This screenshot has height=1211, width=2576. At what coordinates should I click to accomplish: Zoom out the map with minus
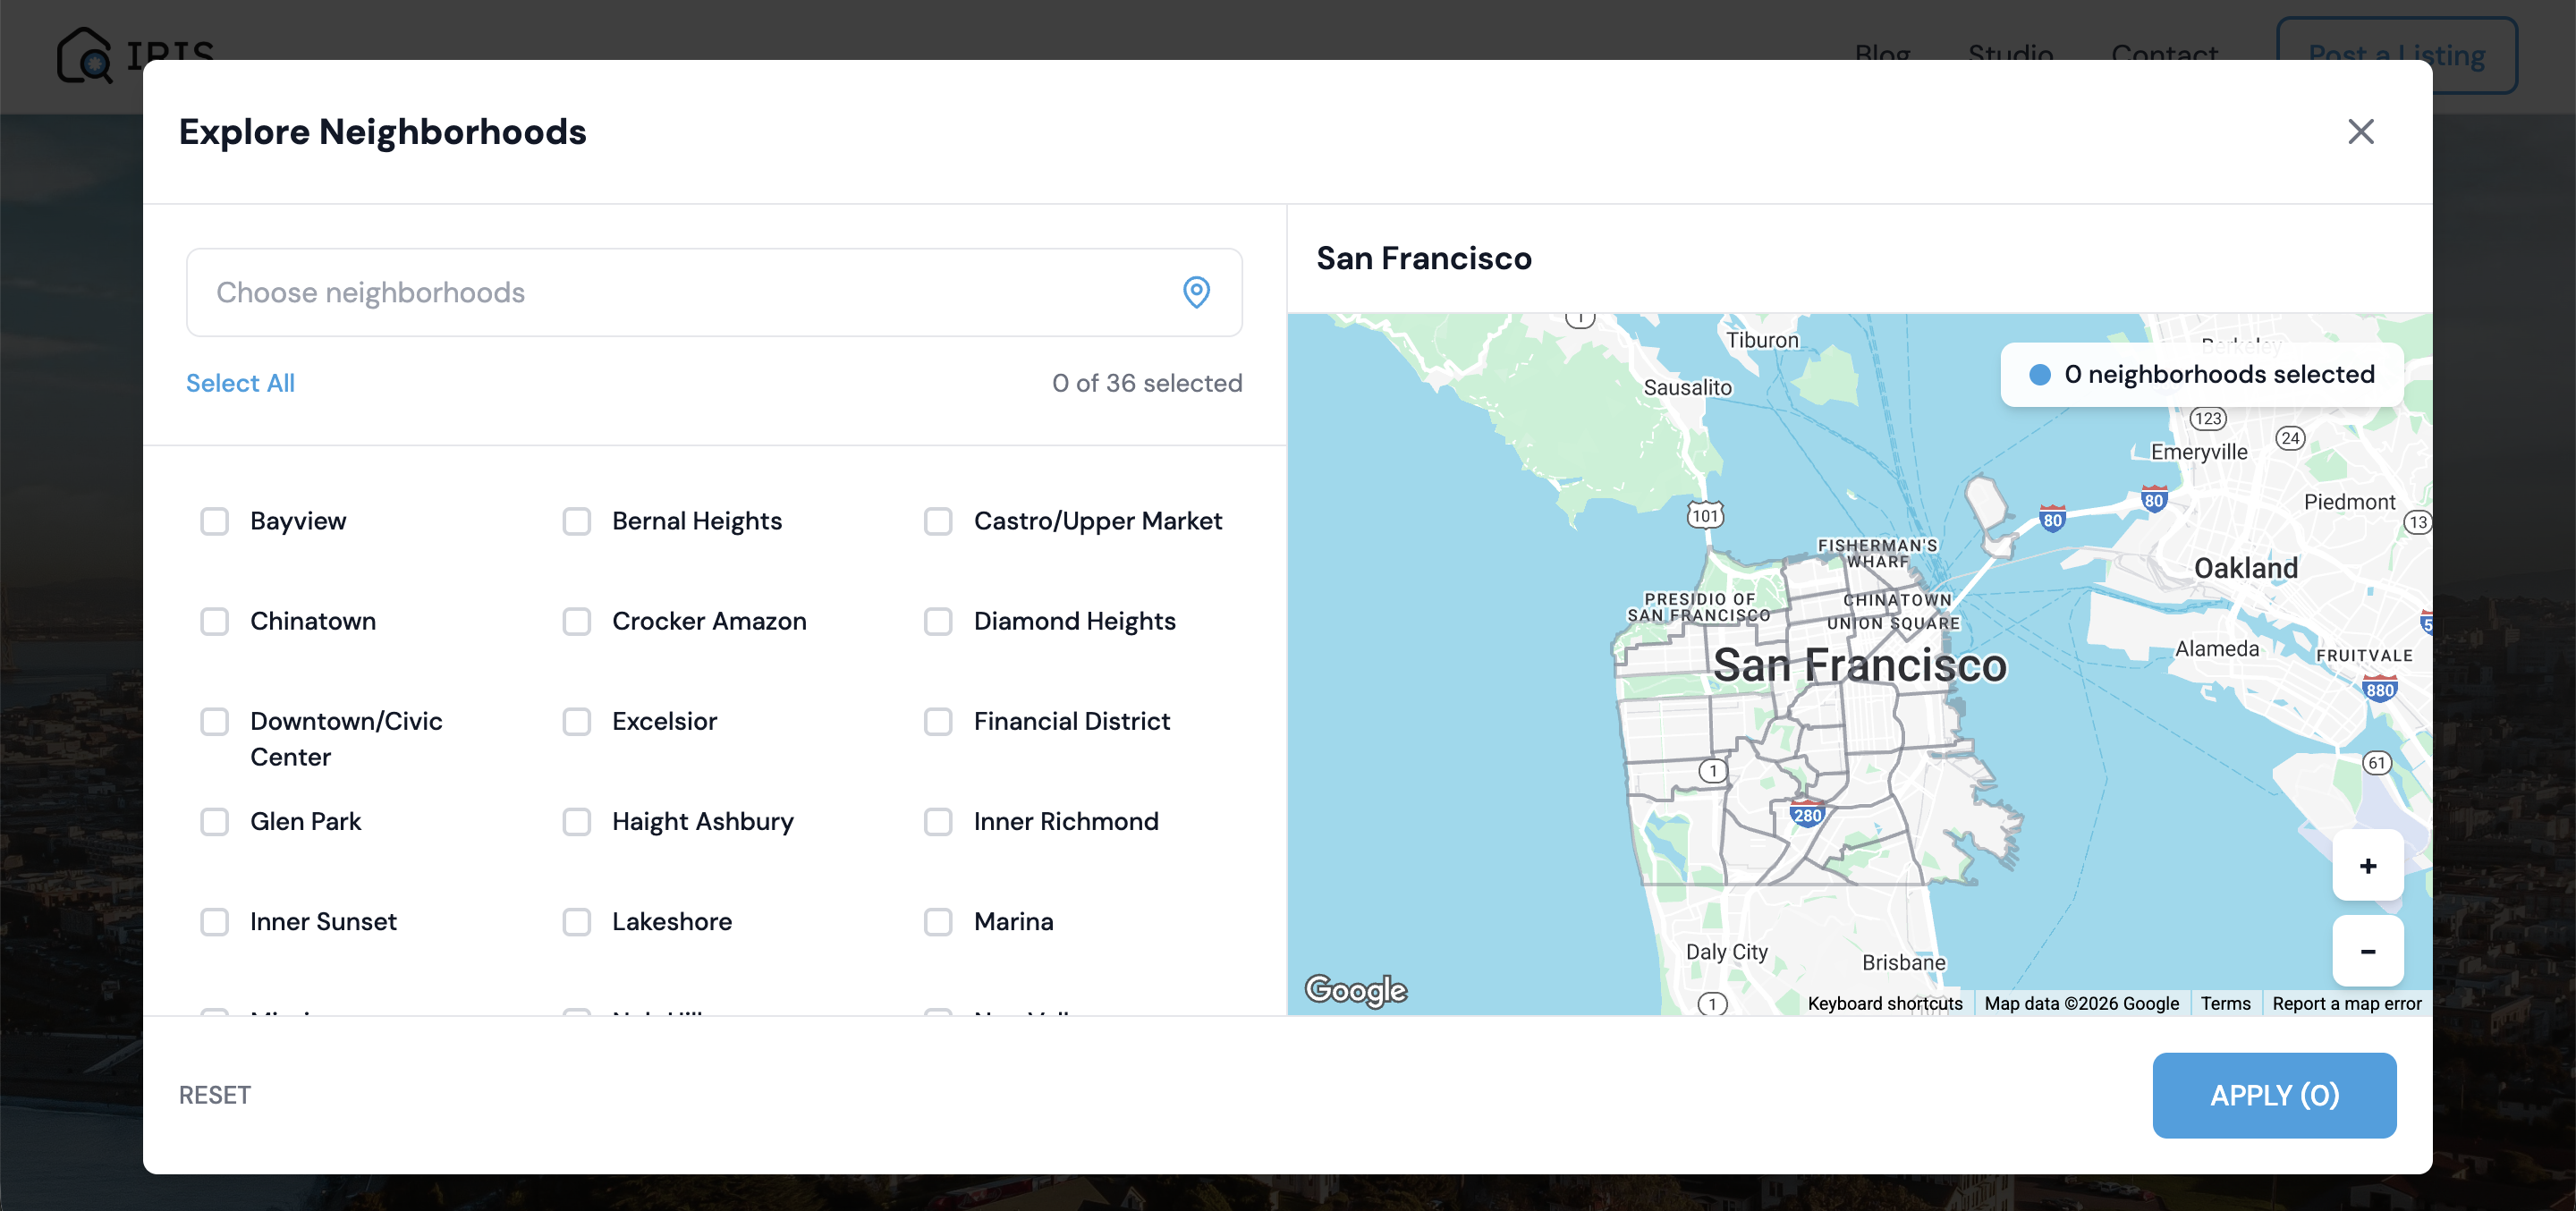(2367, 951)
